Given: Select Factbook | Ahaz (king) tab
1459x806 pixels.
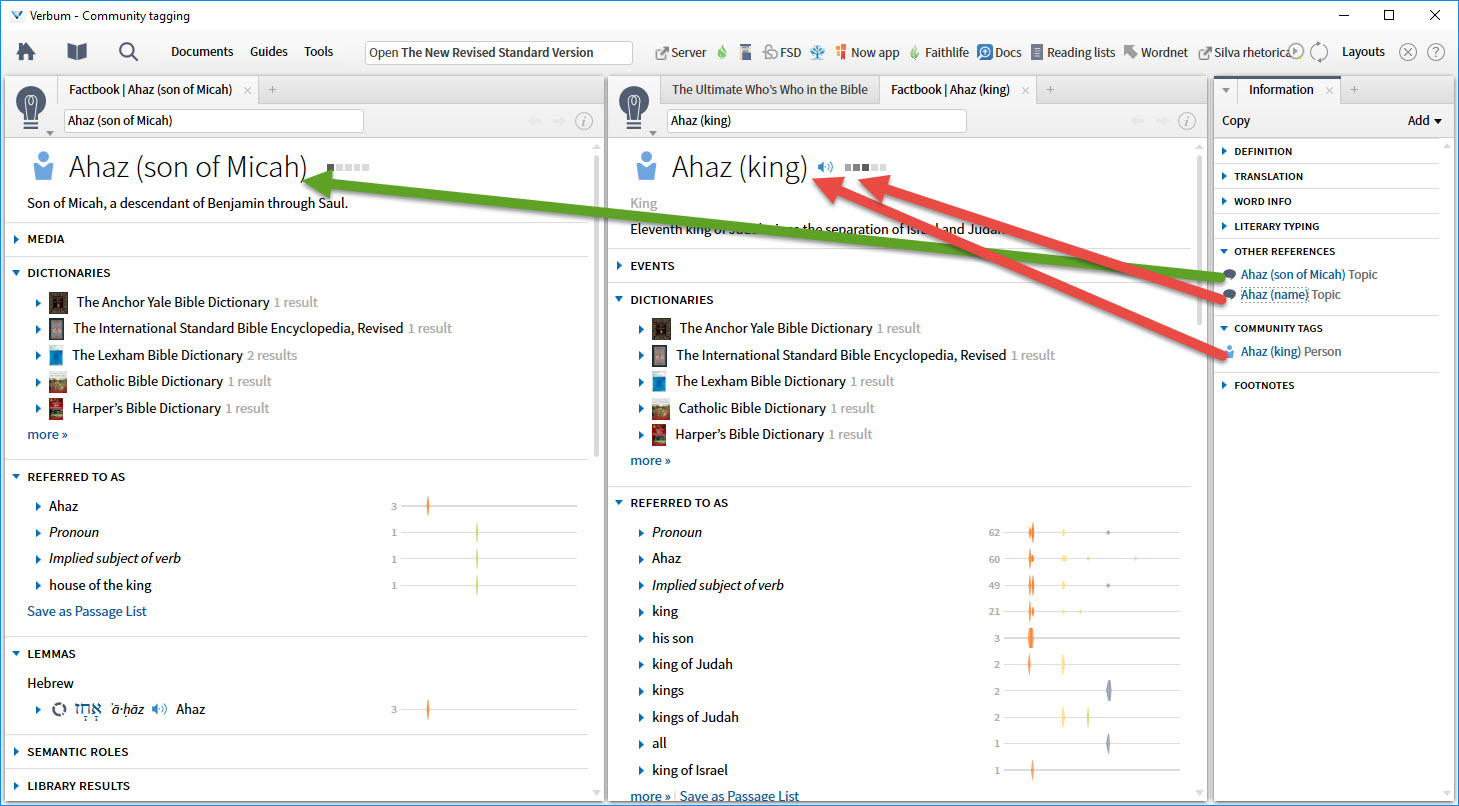Looking at the screenshot, I should coord(950,90).
